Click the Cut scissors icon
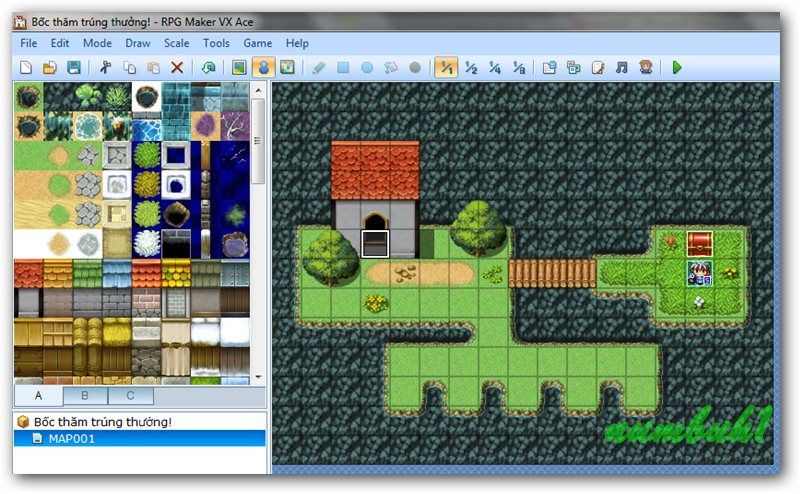The width and height of the screenshot is (800, 494). (x=105, y=67)
